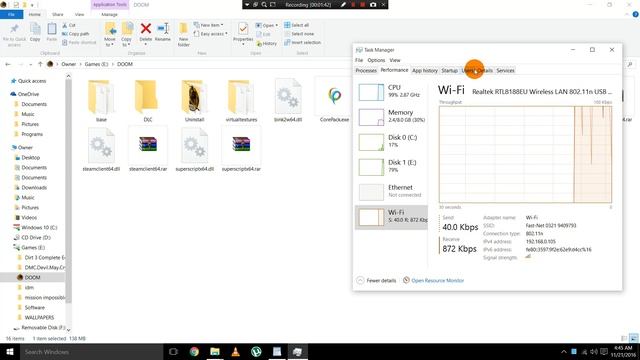
Task: Expand the Move to dropdown
Action: pyautogui.click(x=110, y=42)
